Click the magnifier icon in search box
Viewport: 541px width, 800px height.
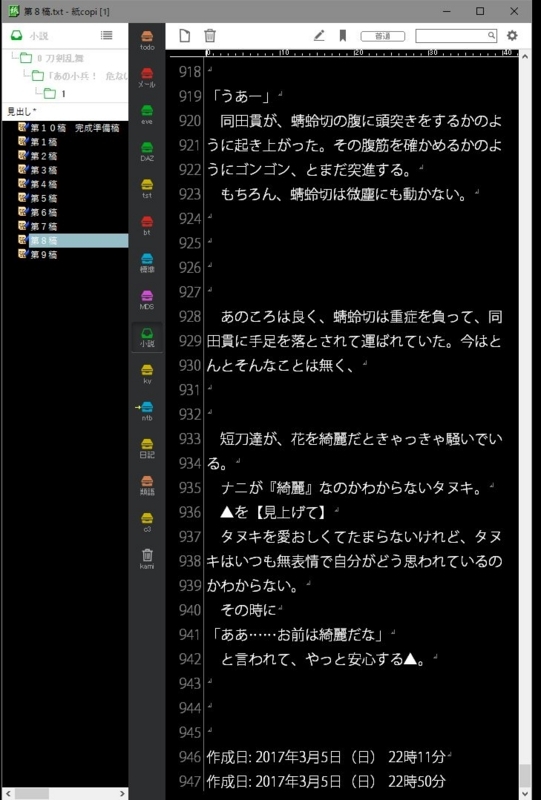pos(491,35)
